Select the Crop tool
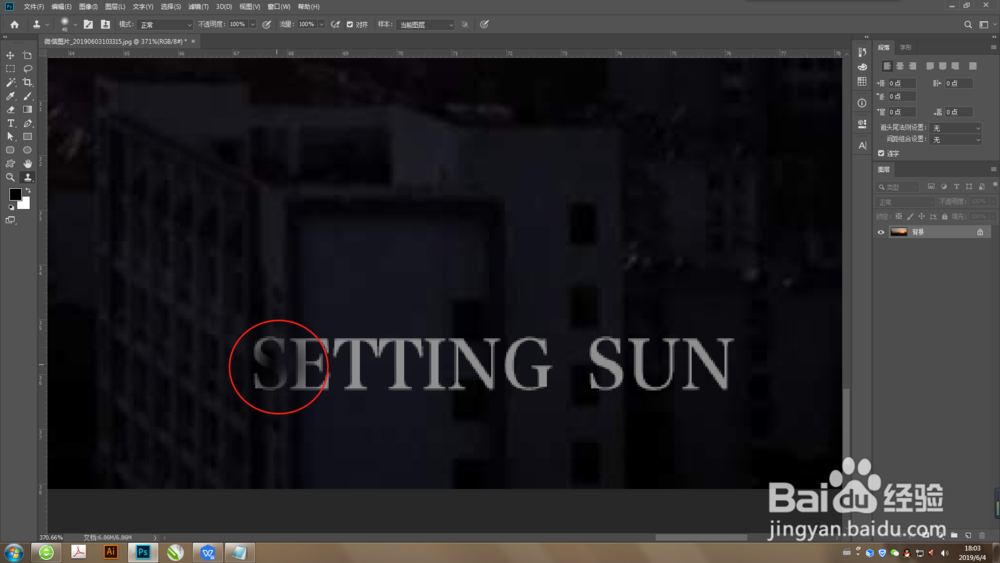Screen dimensions: 1000x563 pyautogui.click(x=27, y=82)
